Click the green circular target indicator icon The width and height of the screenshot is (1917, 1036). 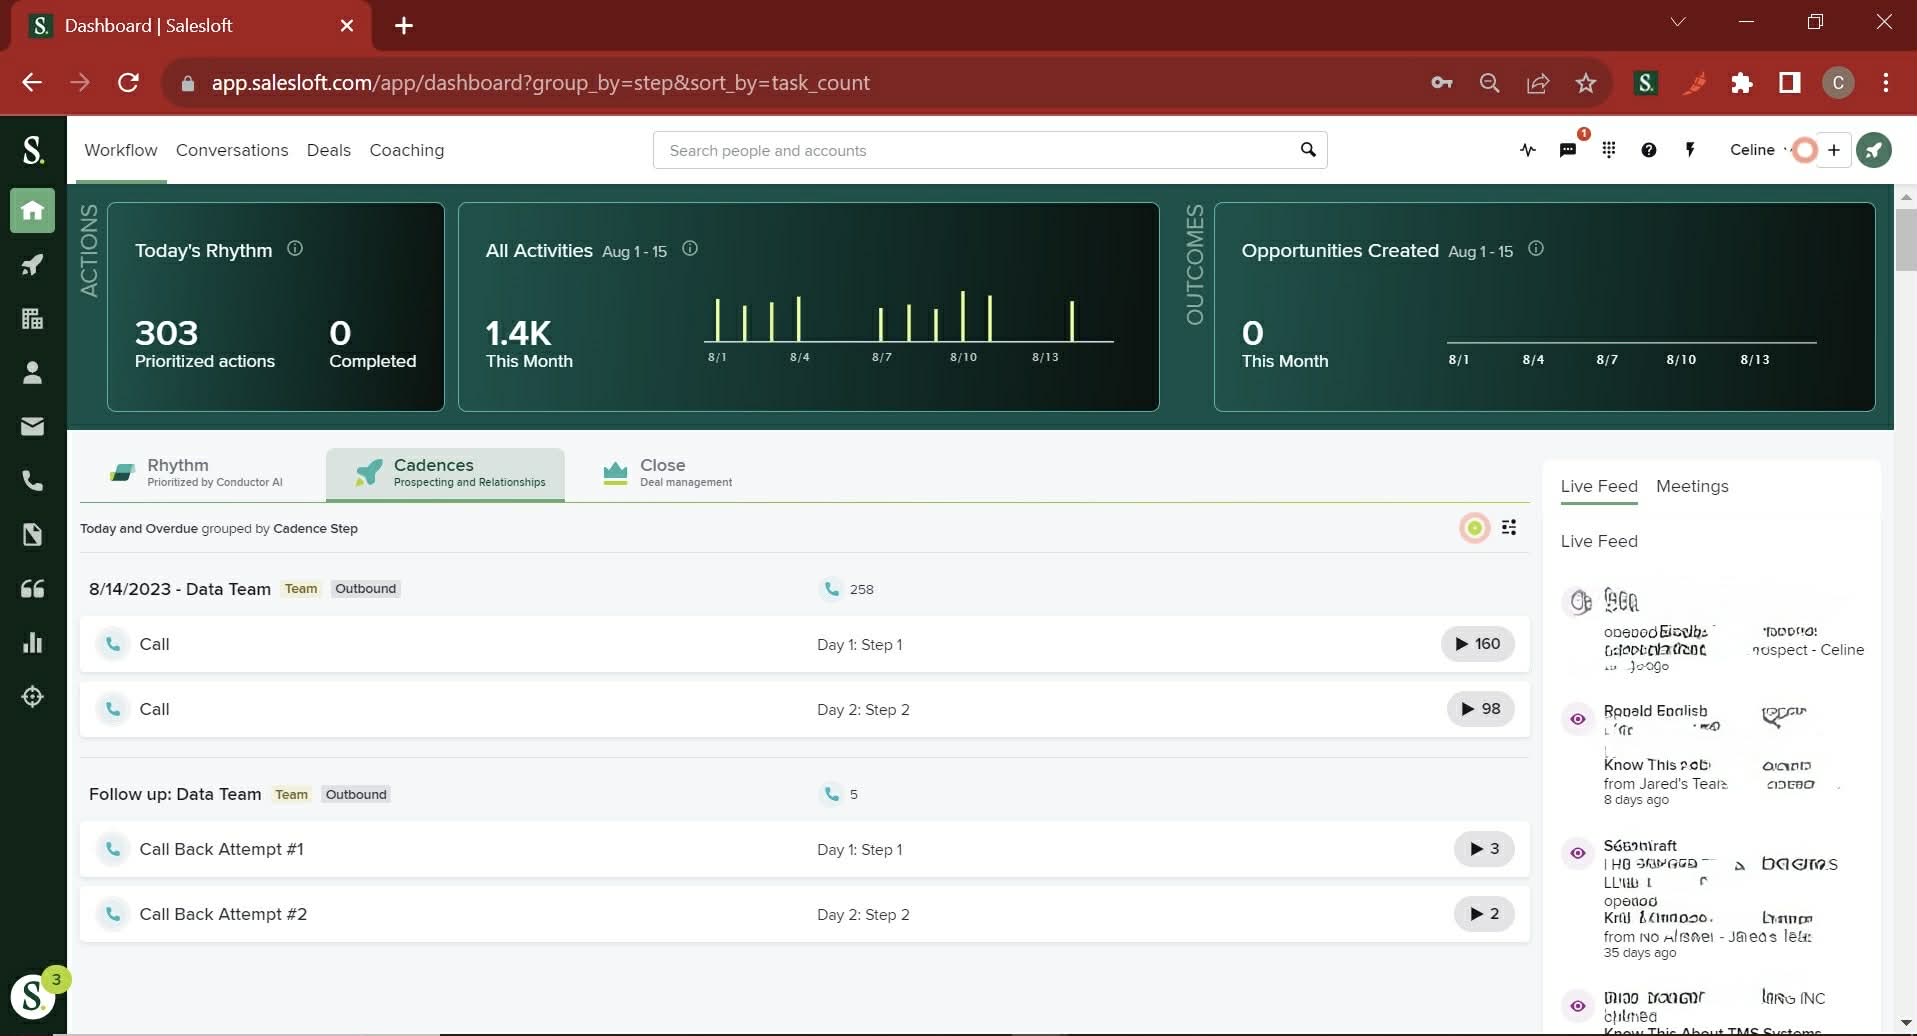(1475, 528)
